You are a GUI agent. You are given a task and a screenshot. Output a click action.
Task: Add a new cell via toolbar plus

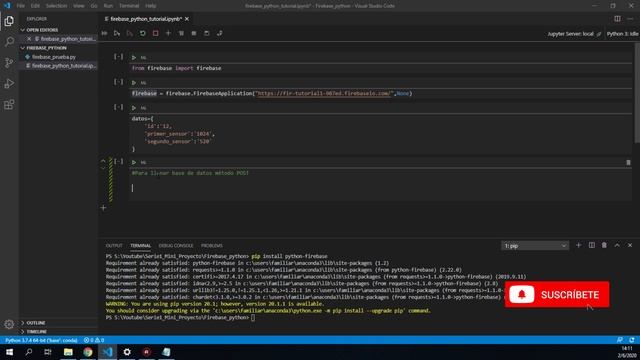click(x=168, y=33)
